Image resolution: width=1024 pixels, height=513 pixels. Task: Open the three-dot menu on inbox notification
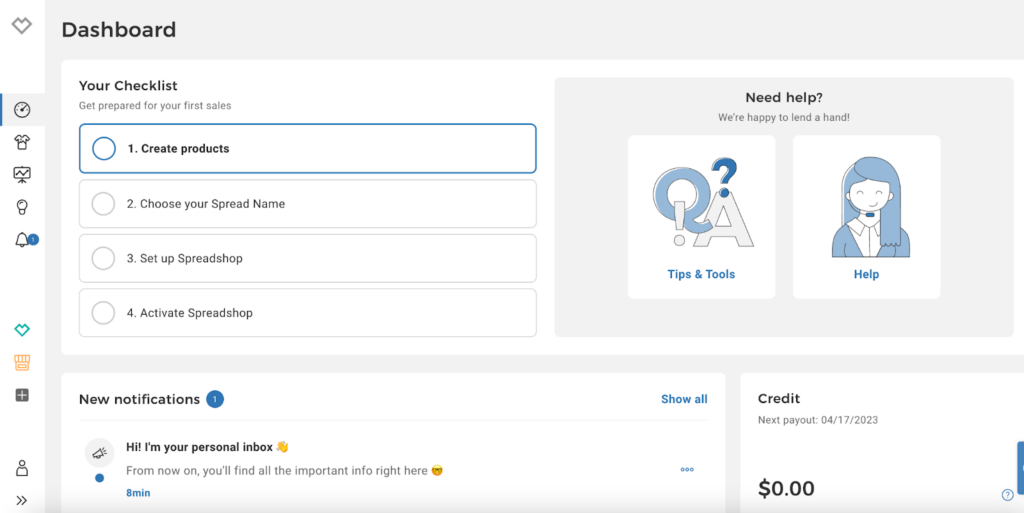687,469
